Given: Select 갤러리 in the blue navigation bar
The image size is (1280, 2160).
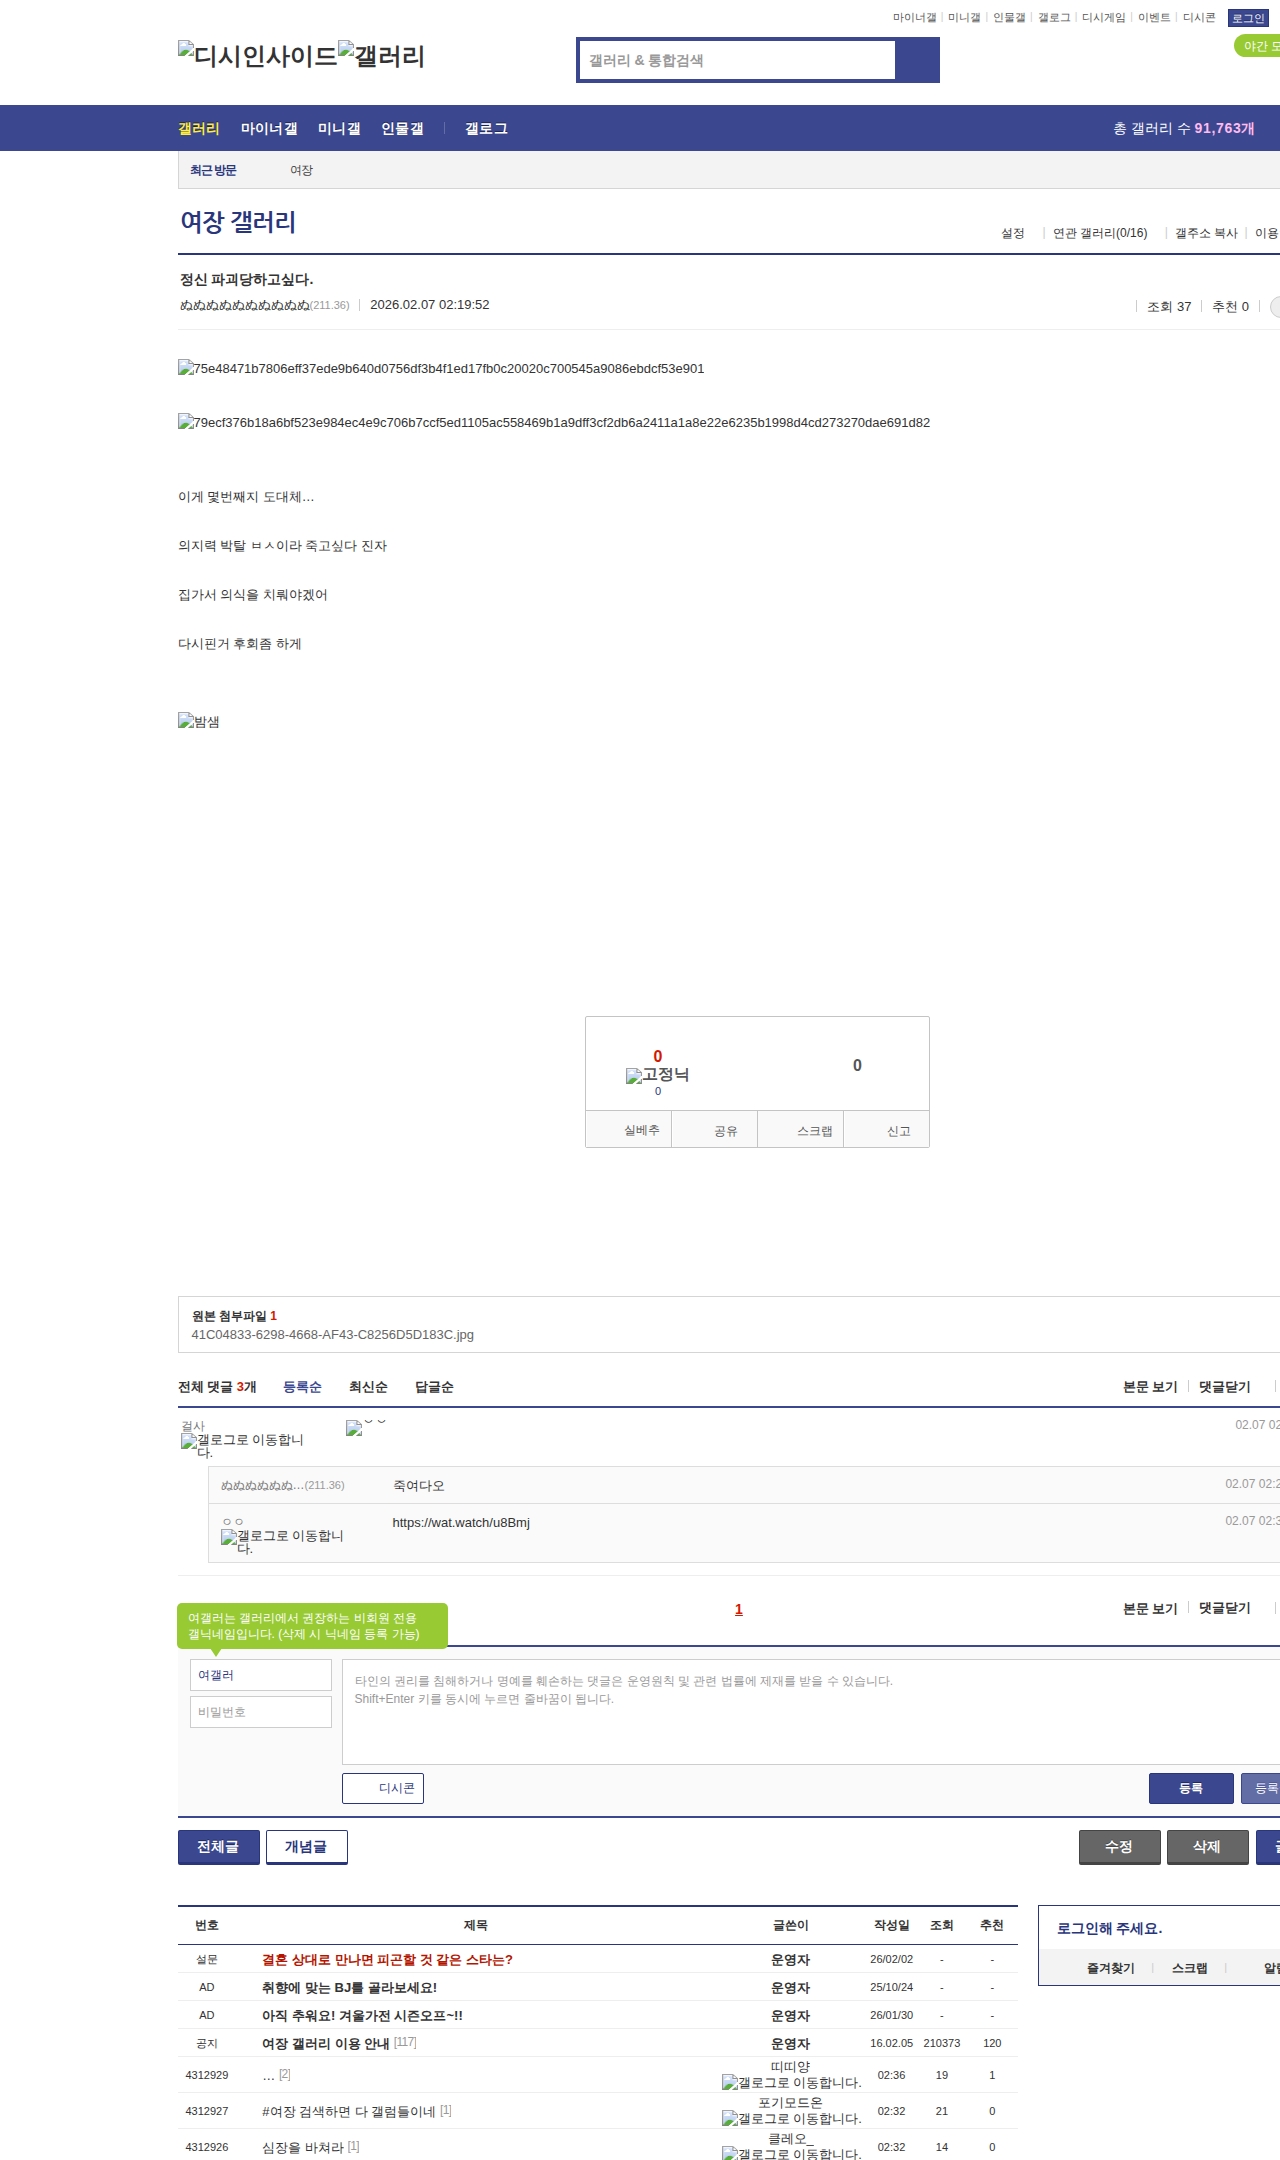Looking at the screenshot, I should click(199, 128).
